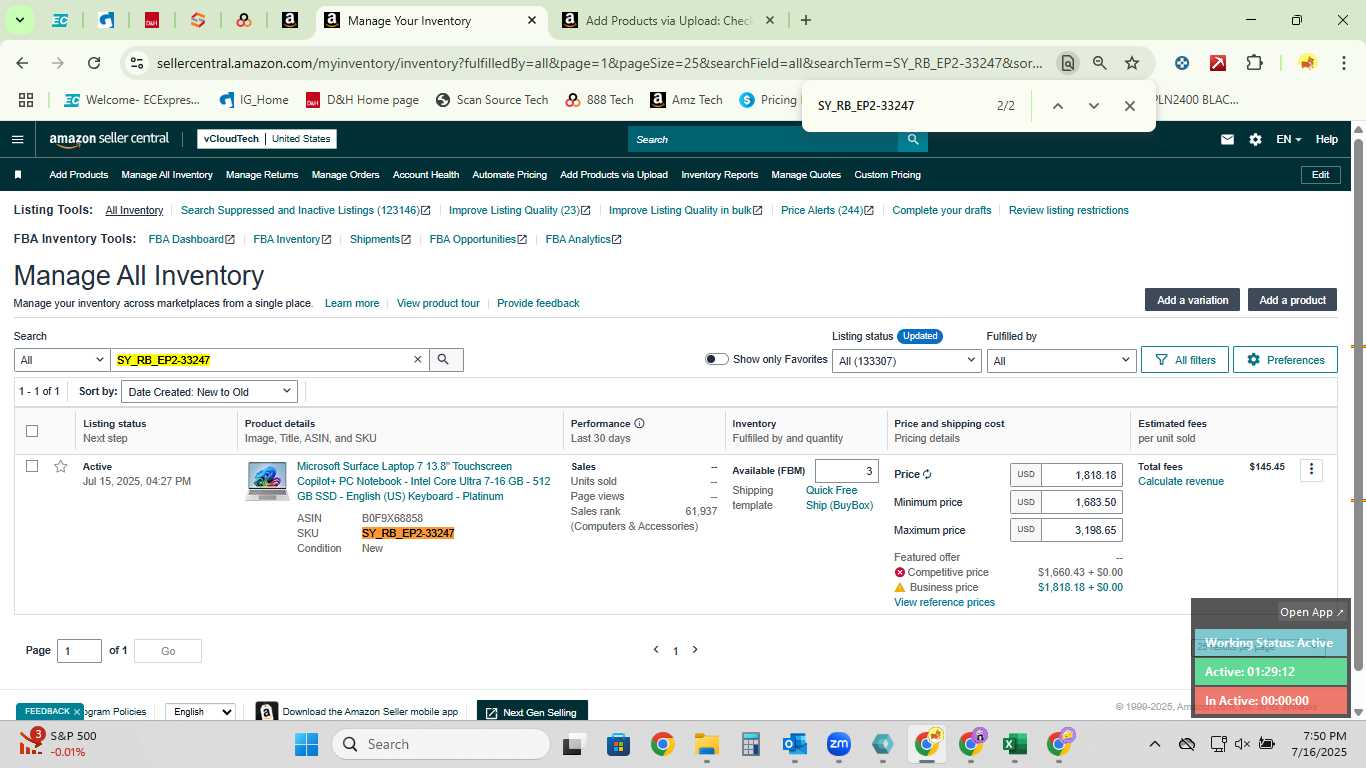Reload the page in the browser
Viewport: 1366px width, 768px height.
[x=94, y=63]
